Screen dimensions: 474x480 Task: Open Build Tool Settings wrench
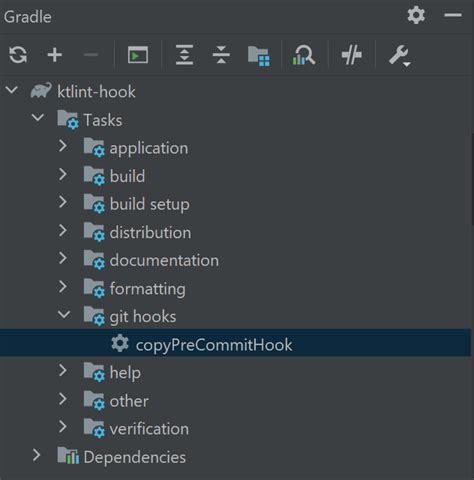click(399, 55)
